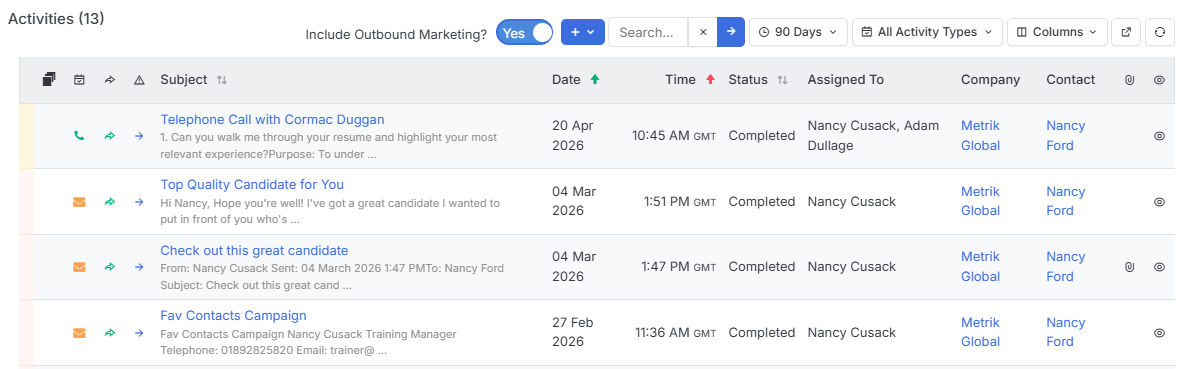The width and height of the screenshot is (1200, 369).
Task: Select the '1:47 PM' time cell
Action: click(680, 267)
